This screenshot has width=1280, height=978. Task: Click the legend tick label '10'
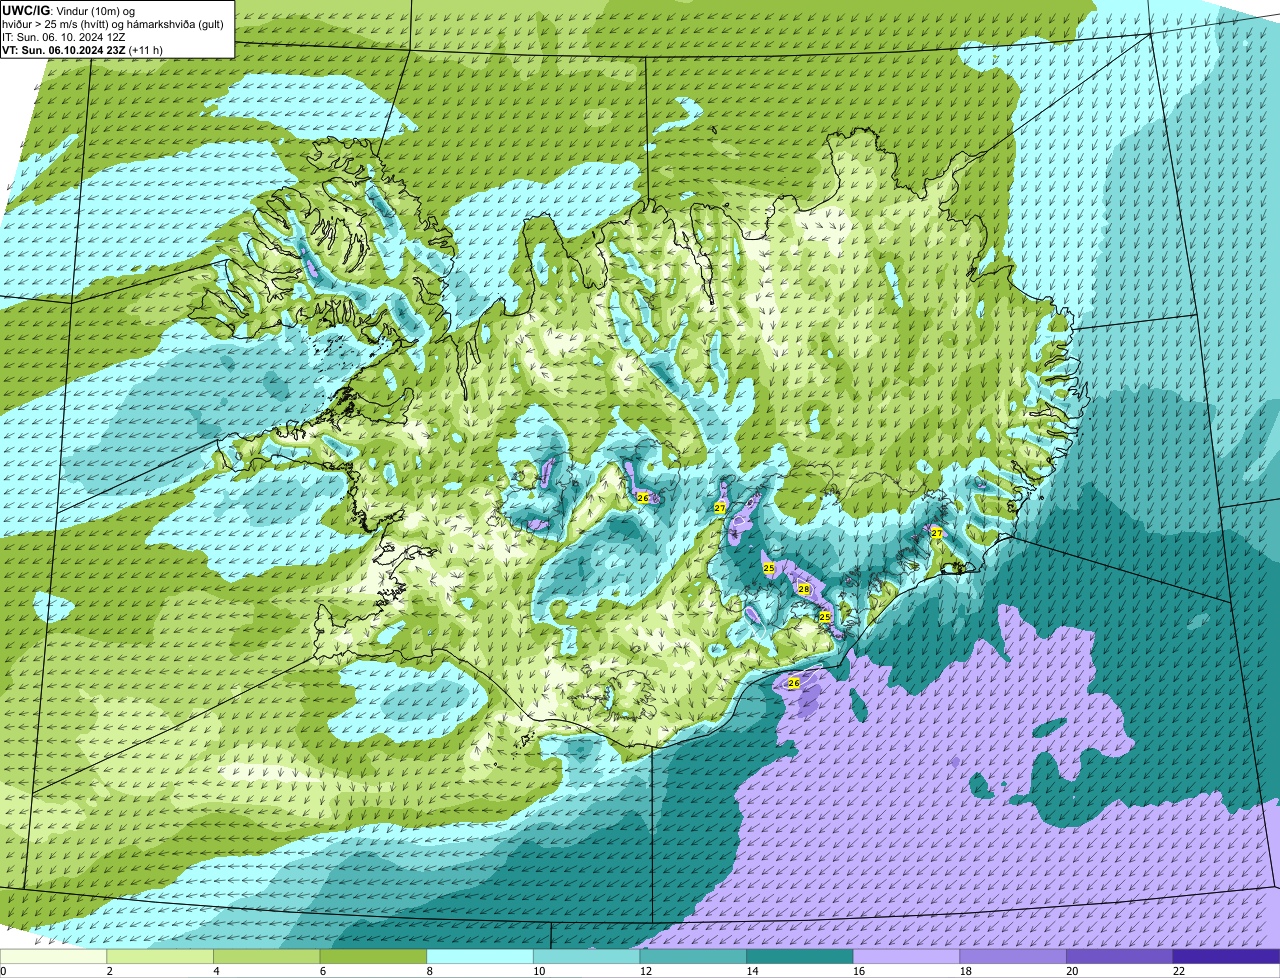coord(539,971)
